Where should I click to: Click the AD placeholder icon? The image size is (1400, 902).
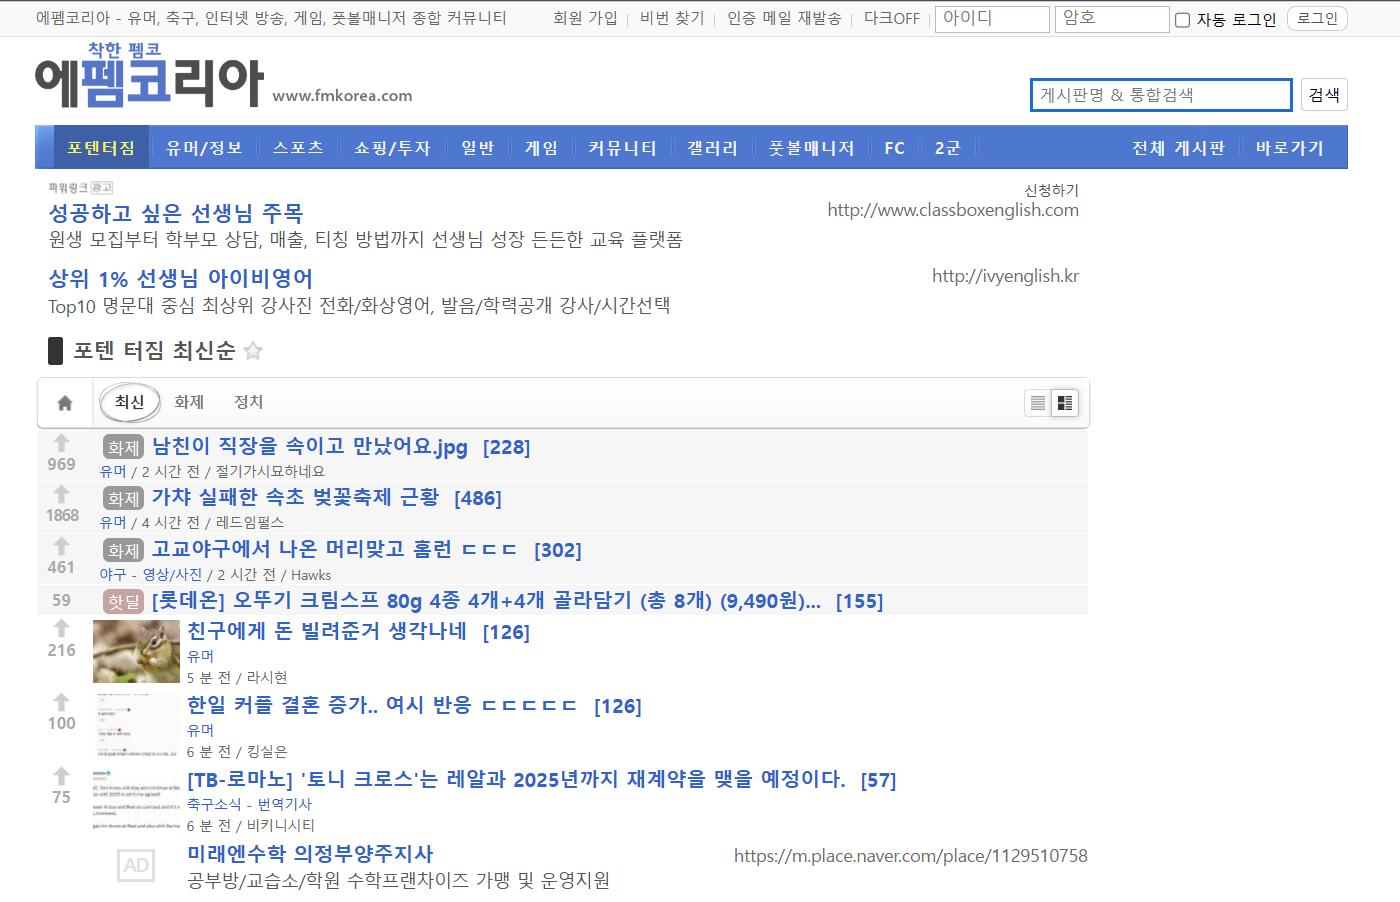click(136, 865)
